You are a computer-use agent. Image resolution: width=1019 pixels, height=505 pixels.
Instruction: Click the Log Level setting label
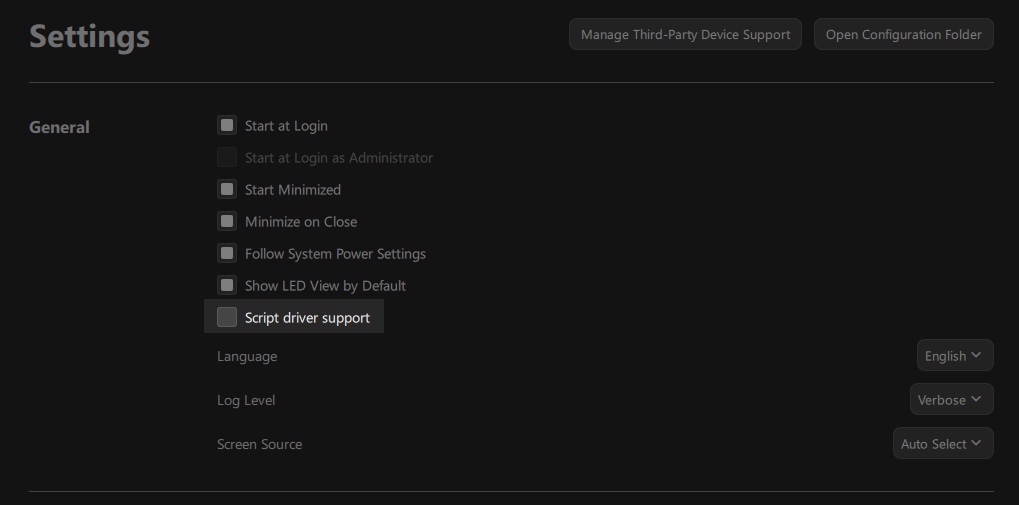[246, 400]
